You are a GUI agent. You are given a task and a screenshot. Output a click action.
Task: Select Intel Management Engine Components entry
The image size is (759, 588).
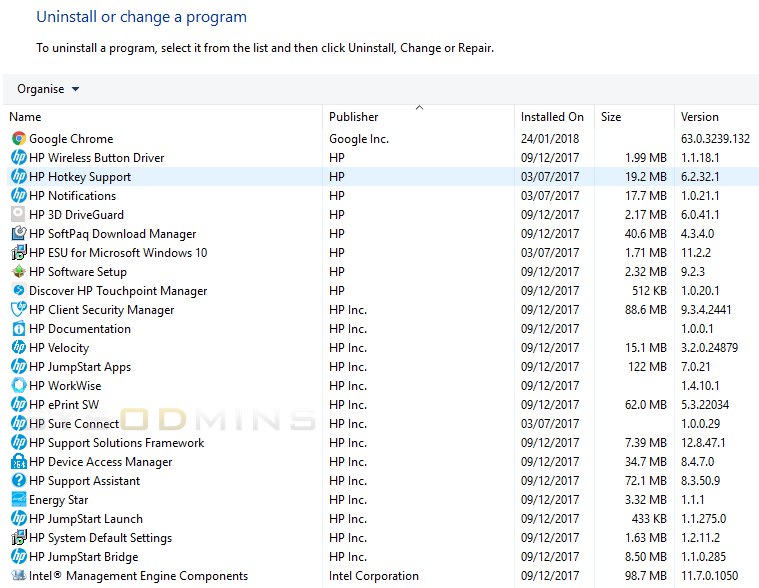coord(138,575)
